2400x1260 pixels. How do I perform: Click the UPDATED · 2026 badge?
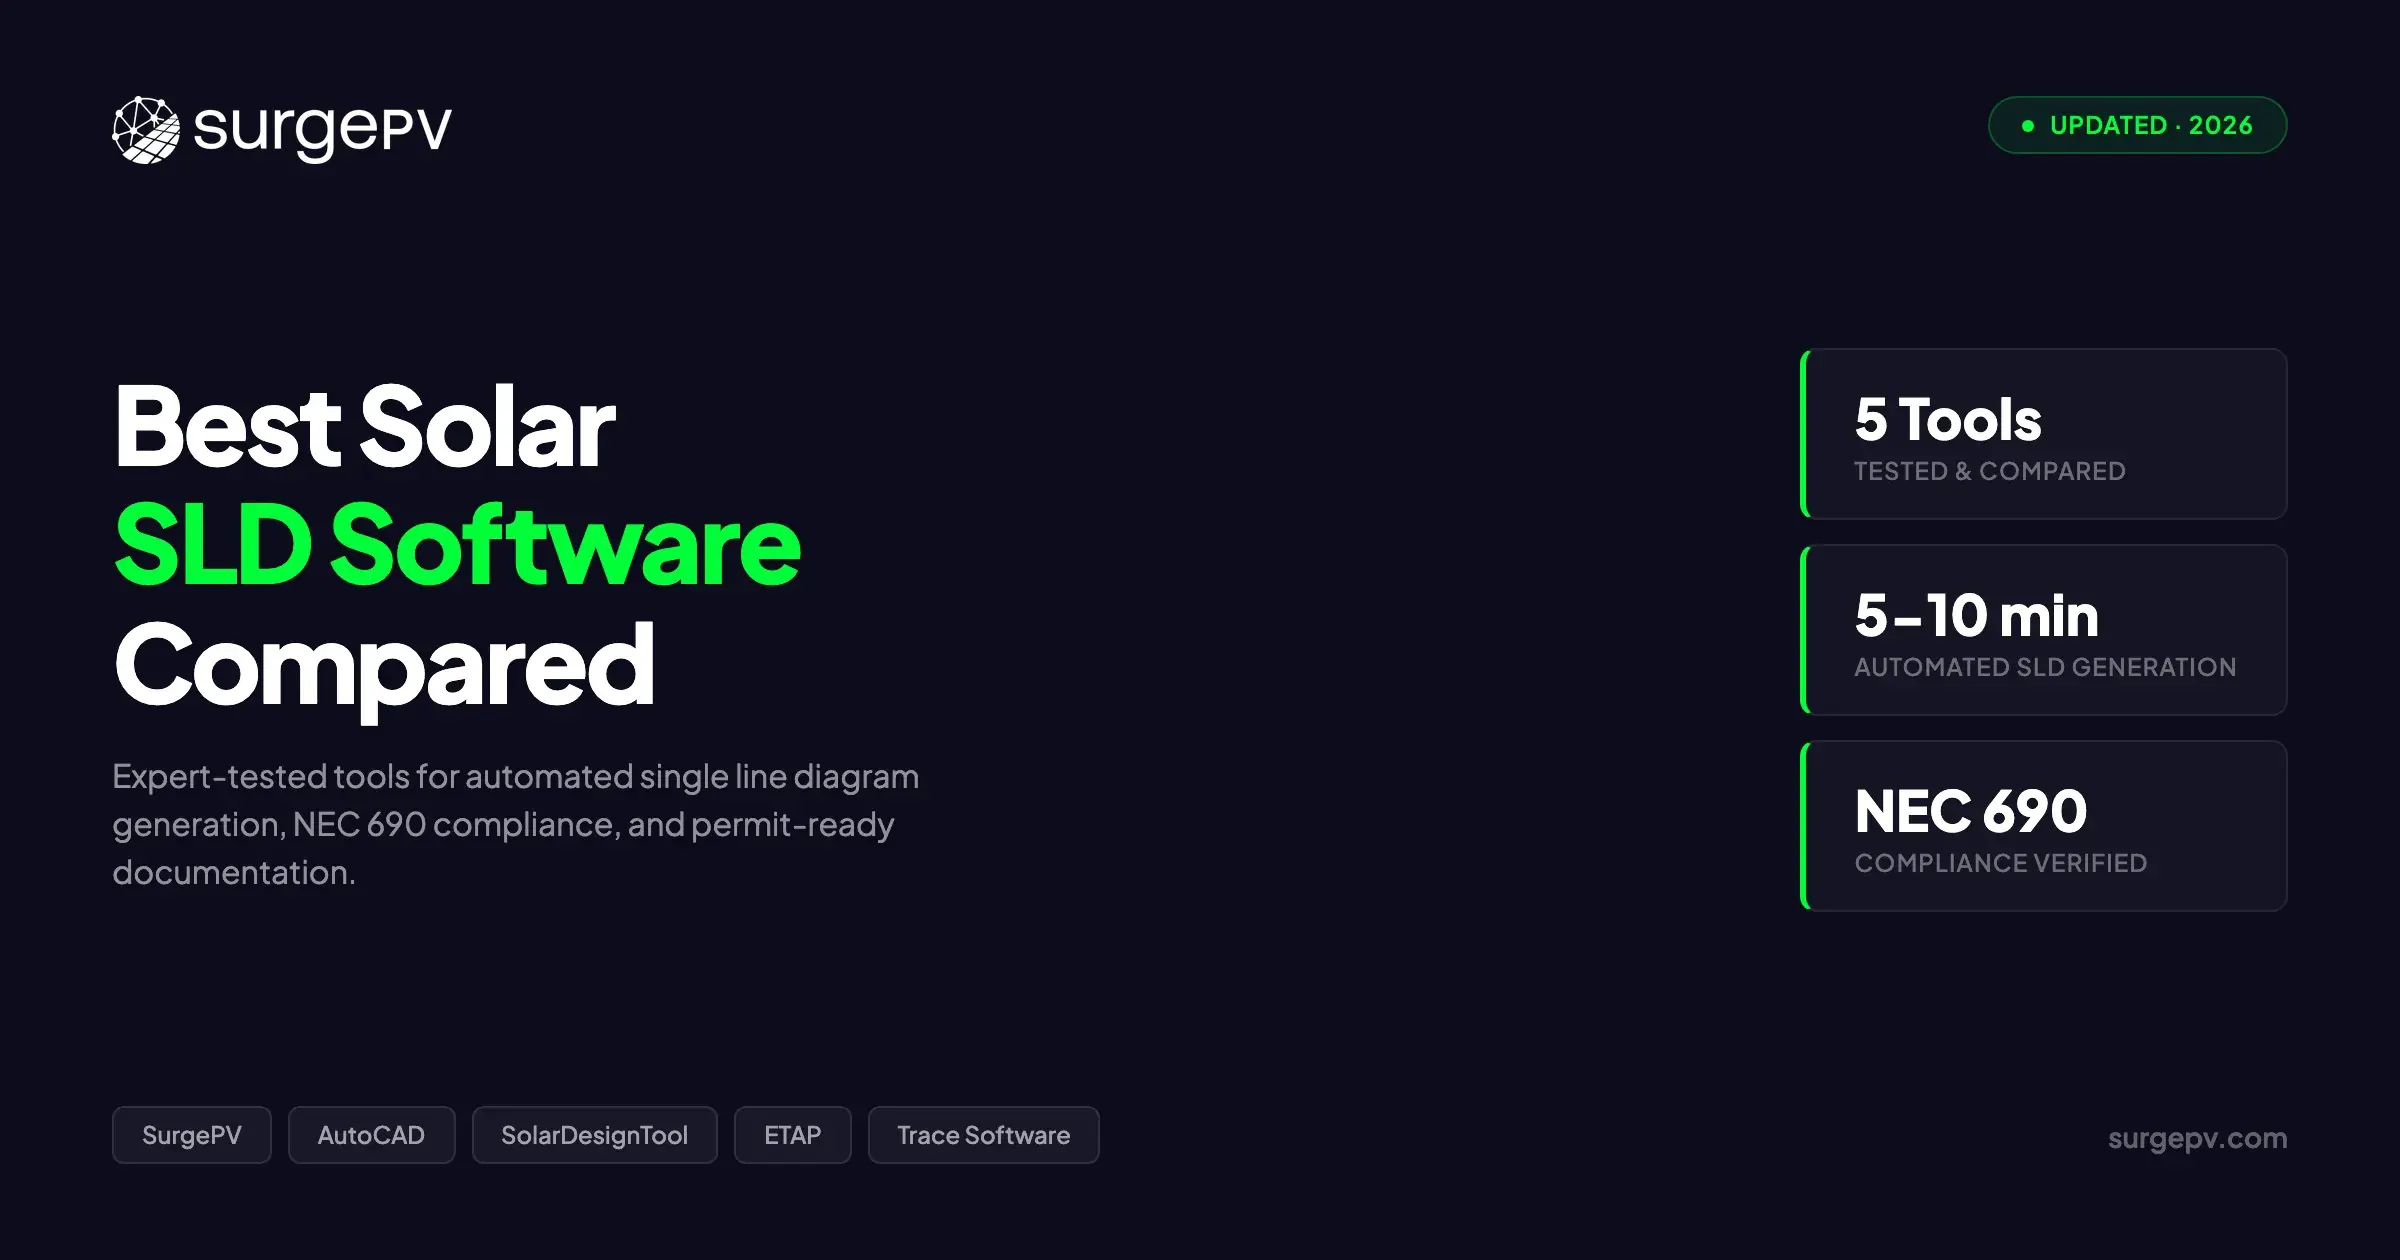click(2137, 125)
